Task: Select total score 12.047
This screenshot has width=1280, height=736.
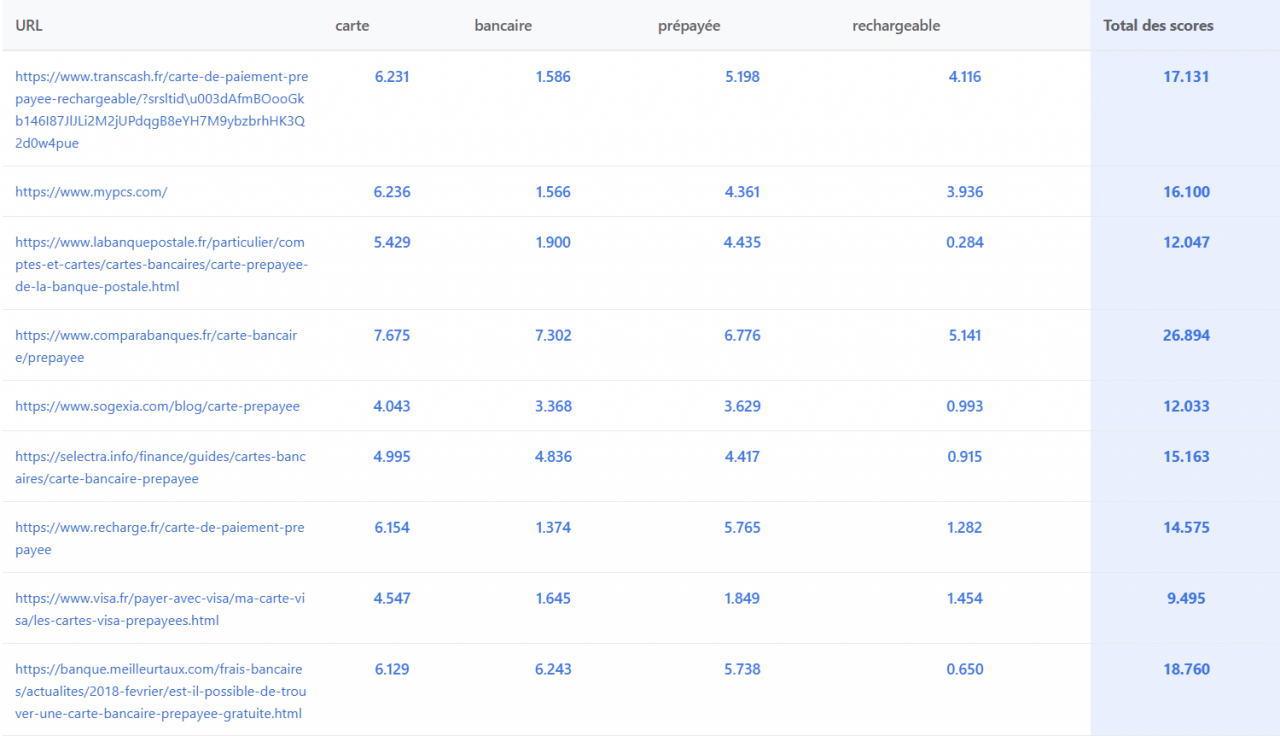Action: coord(1186,242)
